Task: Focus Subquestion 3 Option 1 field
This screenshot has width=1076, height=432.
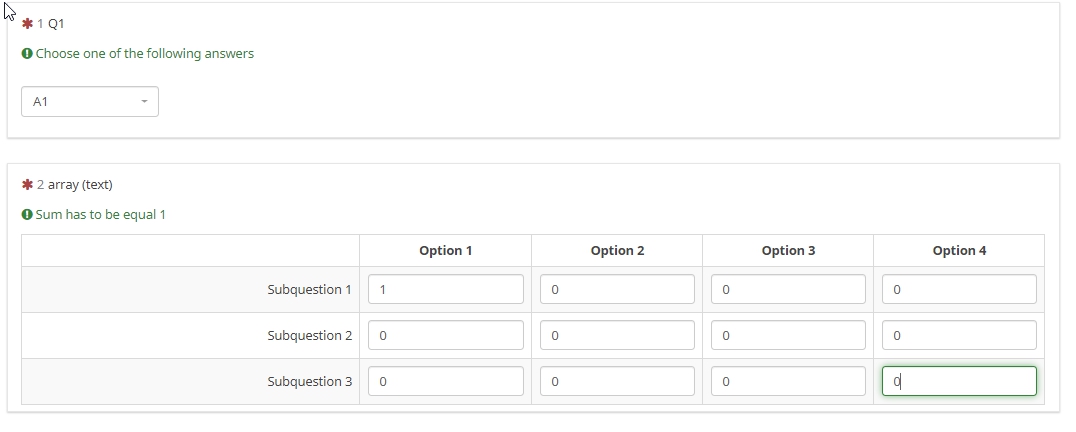Action: point(446,382)
